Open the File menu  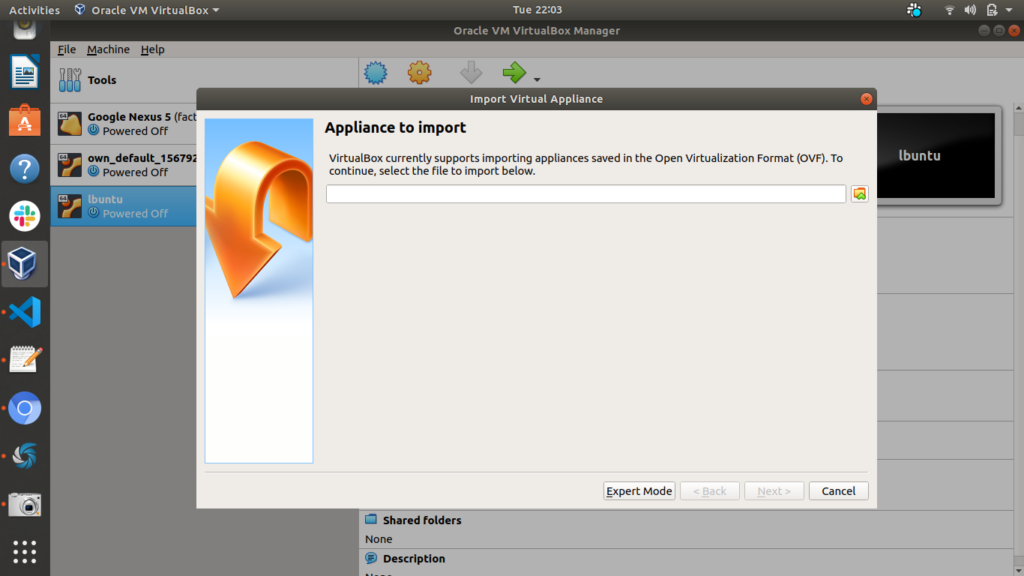(67, 49)
